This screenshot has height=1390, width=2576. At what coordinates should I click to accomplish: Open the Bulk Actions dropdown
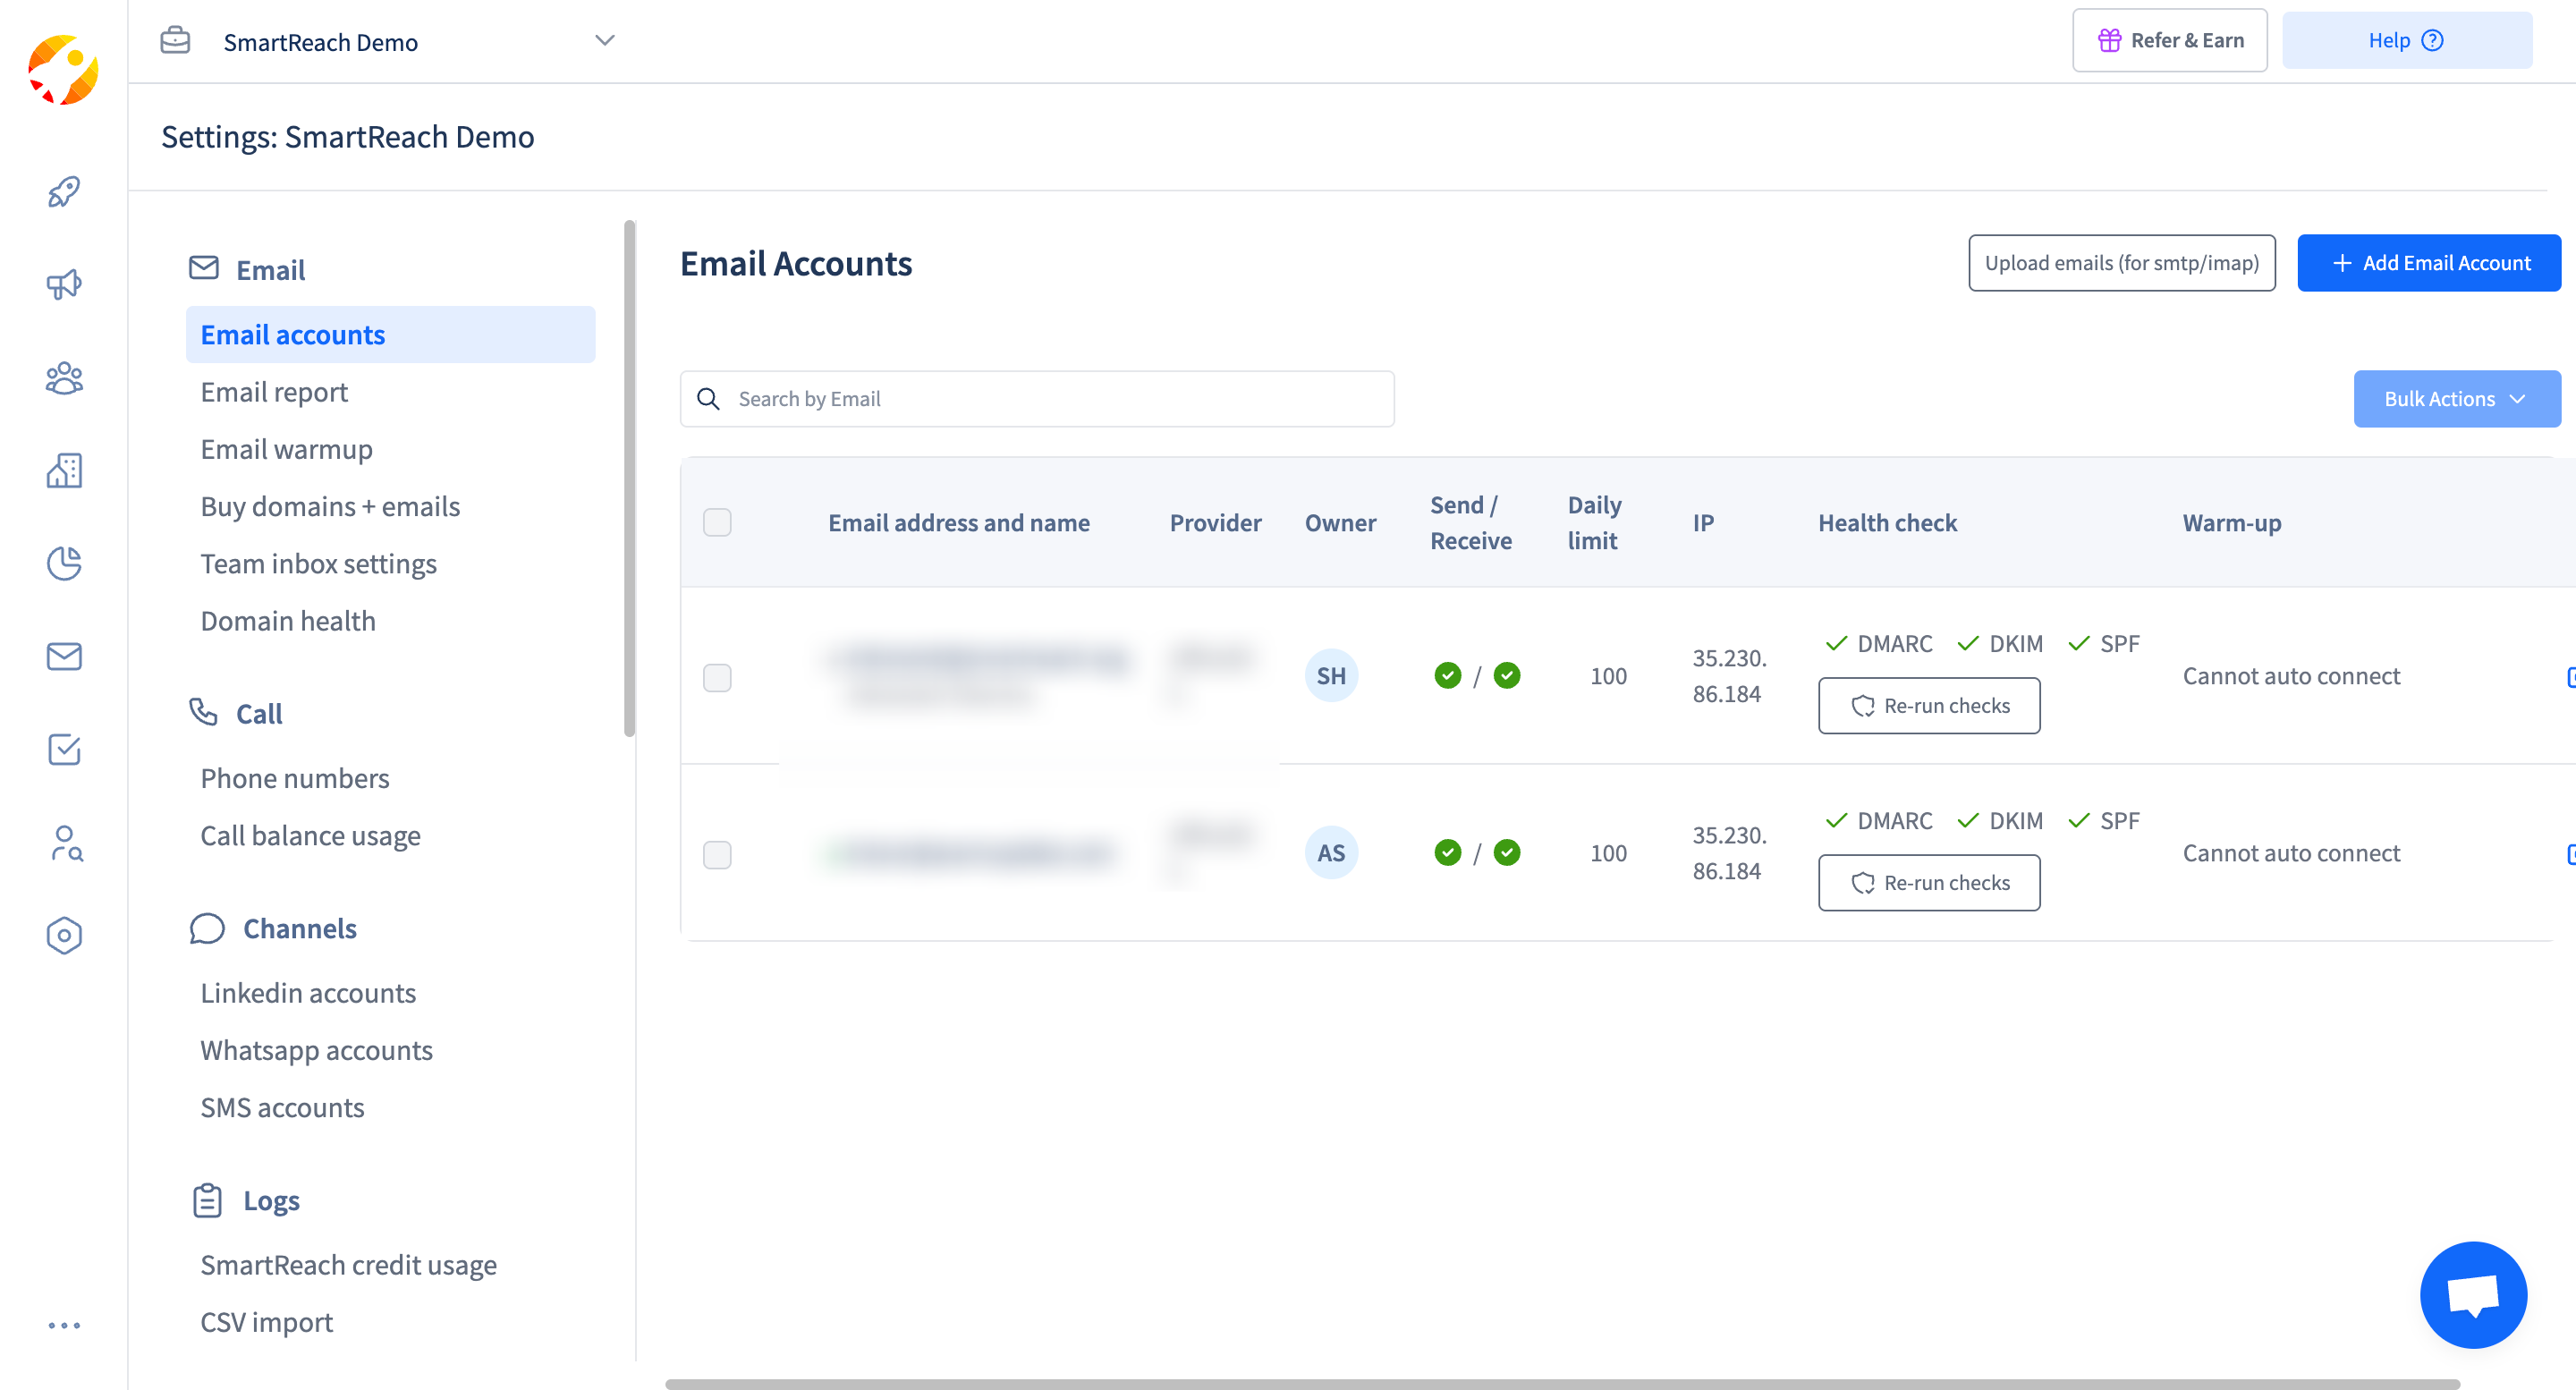click(x=2456, y=399)
